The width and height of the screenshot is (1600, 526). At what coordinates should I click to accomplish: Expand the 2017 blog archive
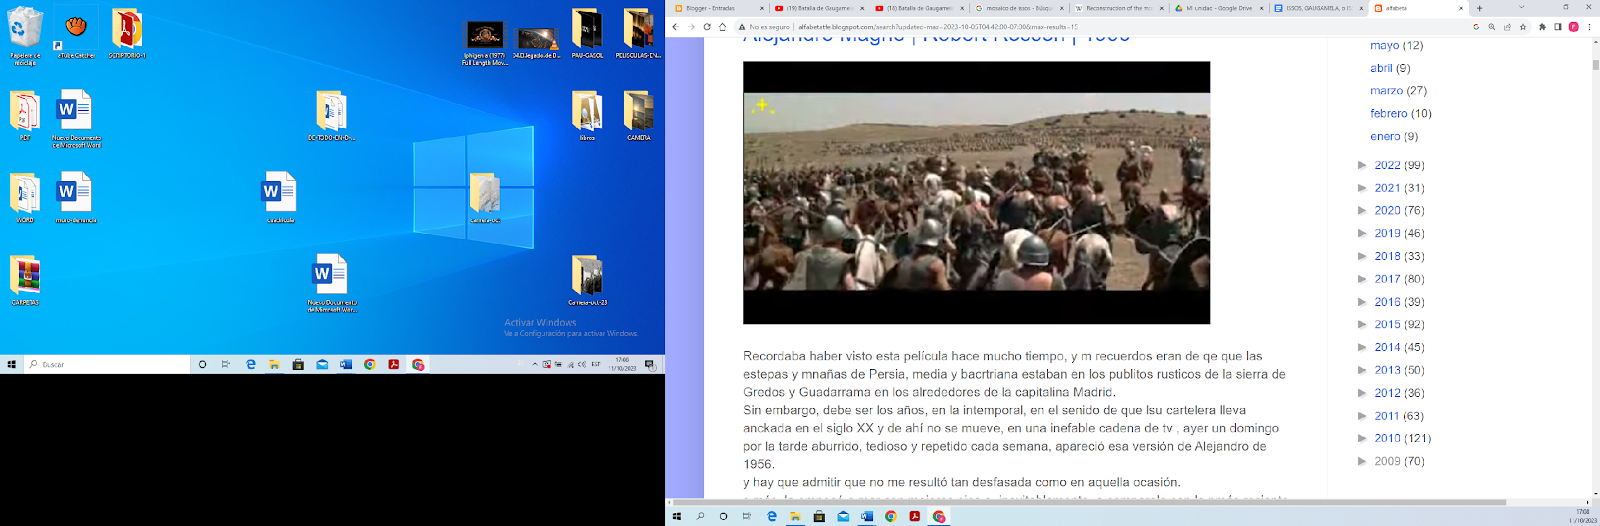(1362, 279)
